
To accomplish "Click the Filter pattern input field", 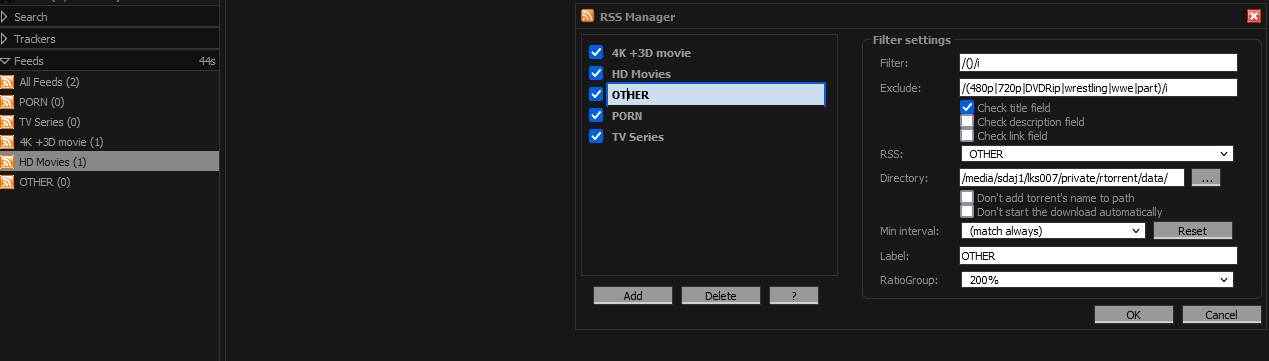I will click(1098, 62).
